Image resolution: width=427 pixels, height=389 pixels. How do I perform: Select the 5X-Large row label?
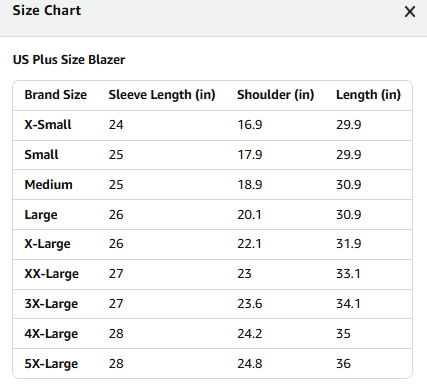click(51, 364)
